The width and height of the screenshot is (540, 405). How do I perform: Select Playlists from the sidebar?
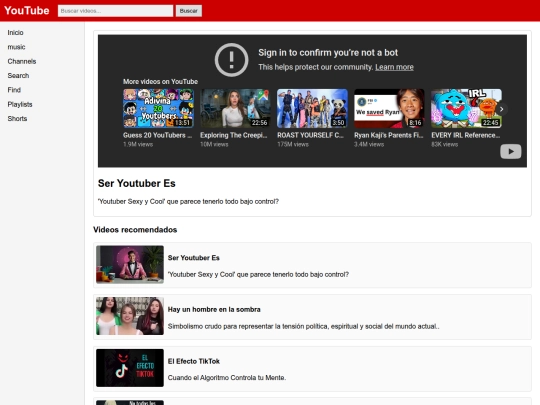pos(20,104)
